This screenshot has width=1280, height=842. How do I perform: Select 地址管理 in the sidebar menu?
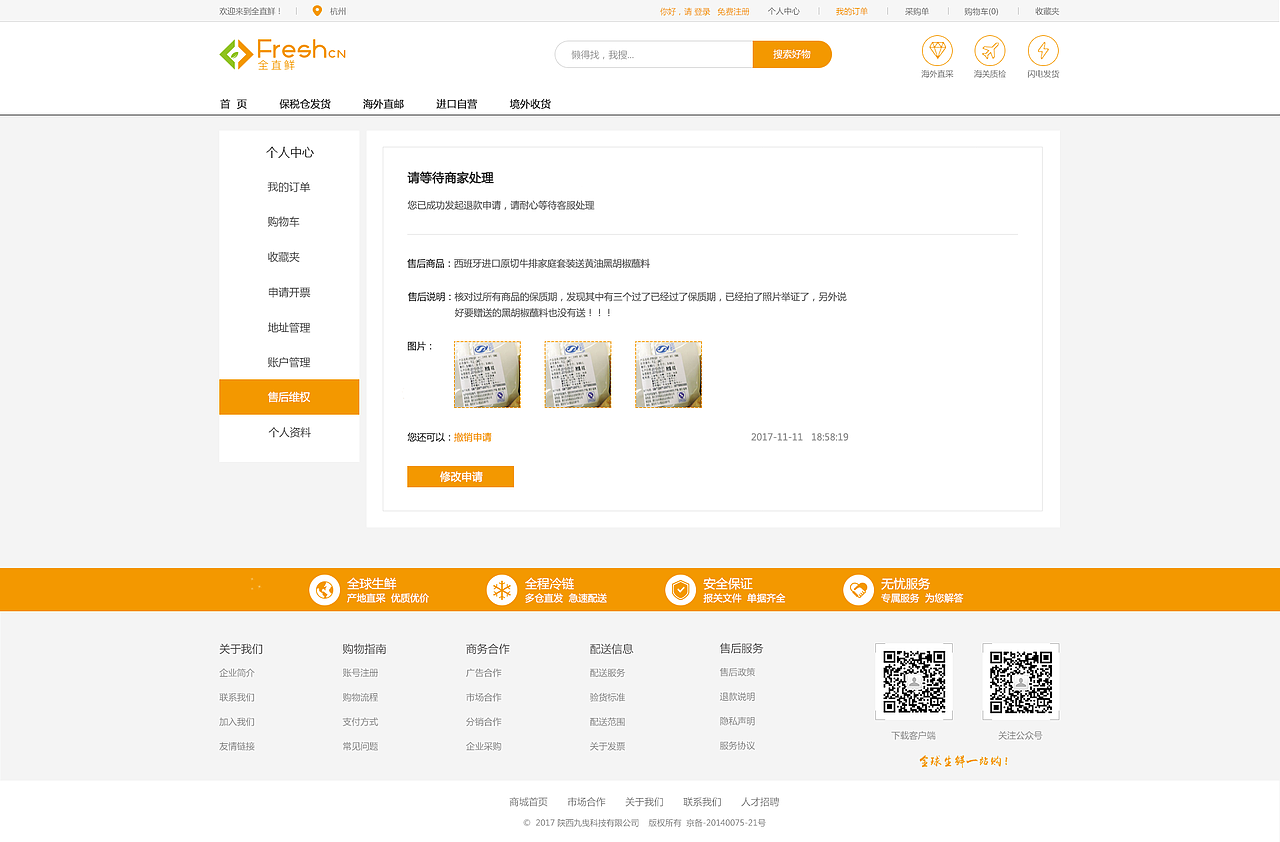click(288, 327)
